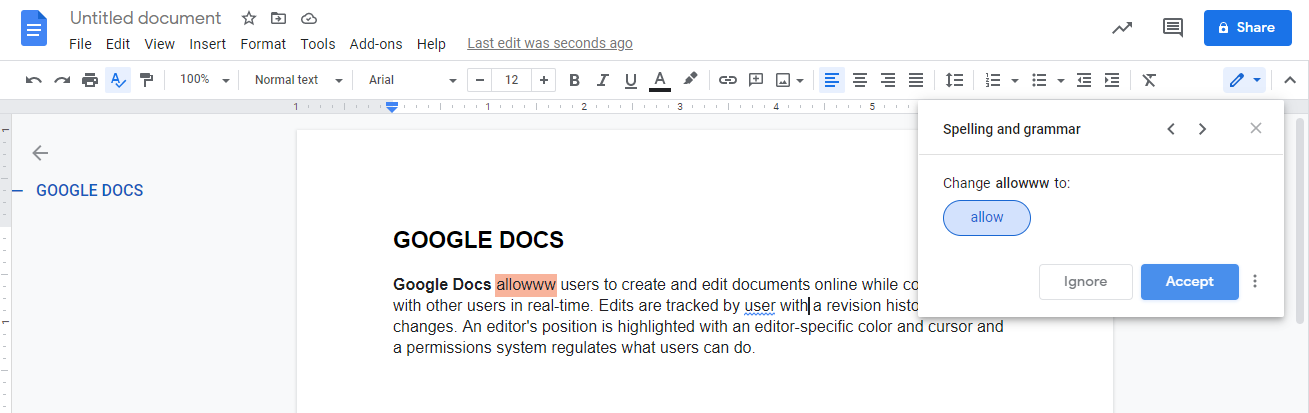
Task: Open the Help menu
Action: click(431, 44)
